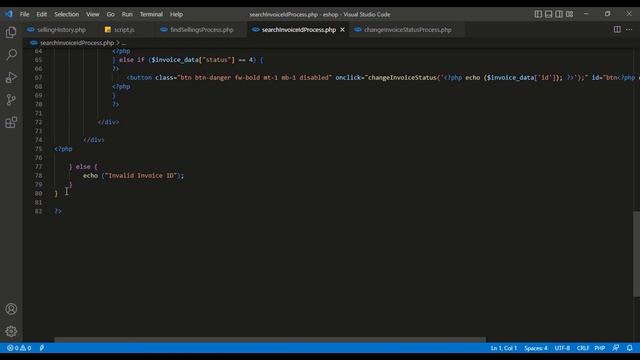Open Run and Debug view

coord(11,77)
